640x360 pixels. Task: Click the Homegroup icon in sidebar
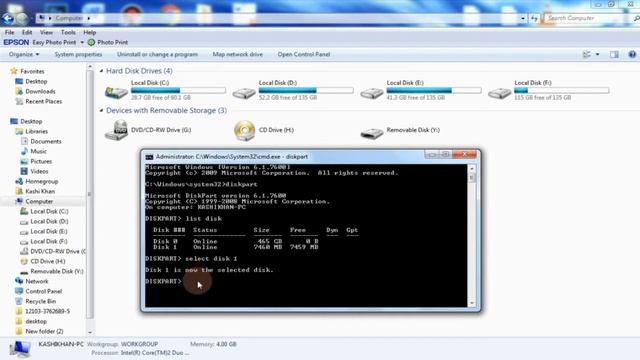(x=19, y=181)
